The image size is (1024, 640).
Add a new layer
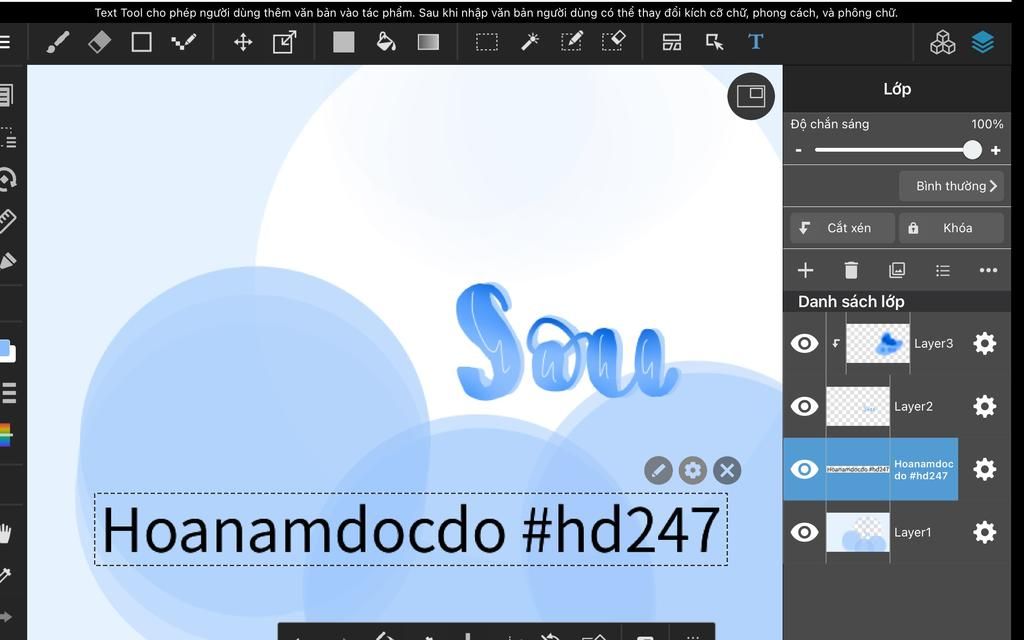click(806, 270)
